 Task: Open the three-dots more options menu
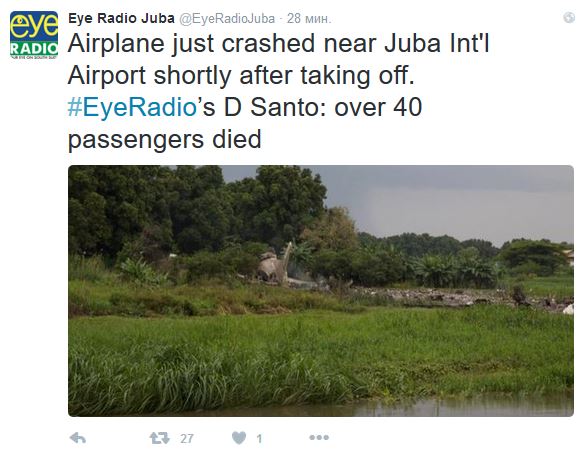(x=319, y=438)
